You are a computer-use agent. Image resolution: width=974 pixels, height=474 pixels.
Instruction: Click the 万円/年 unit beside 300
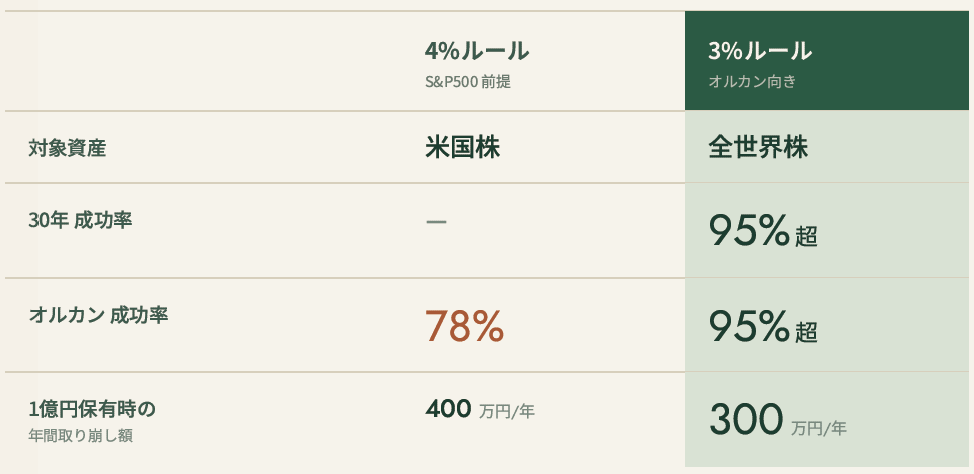[x=819, y=429]
